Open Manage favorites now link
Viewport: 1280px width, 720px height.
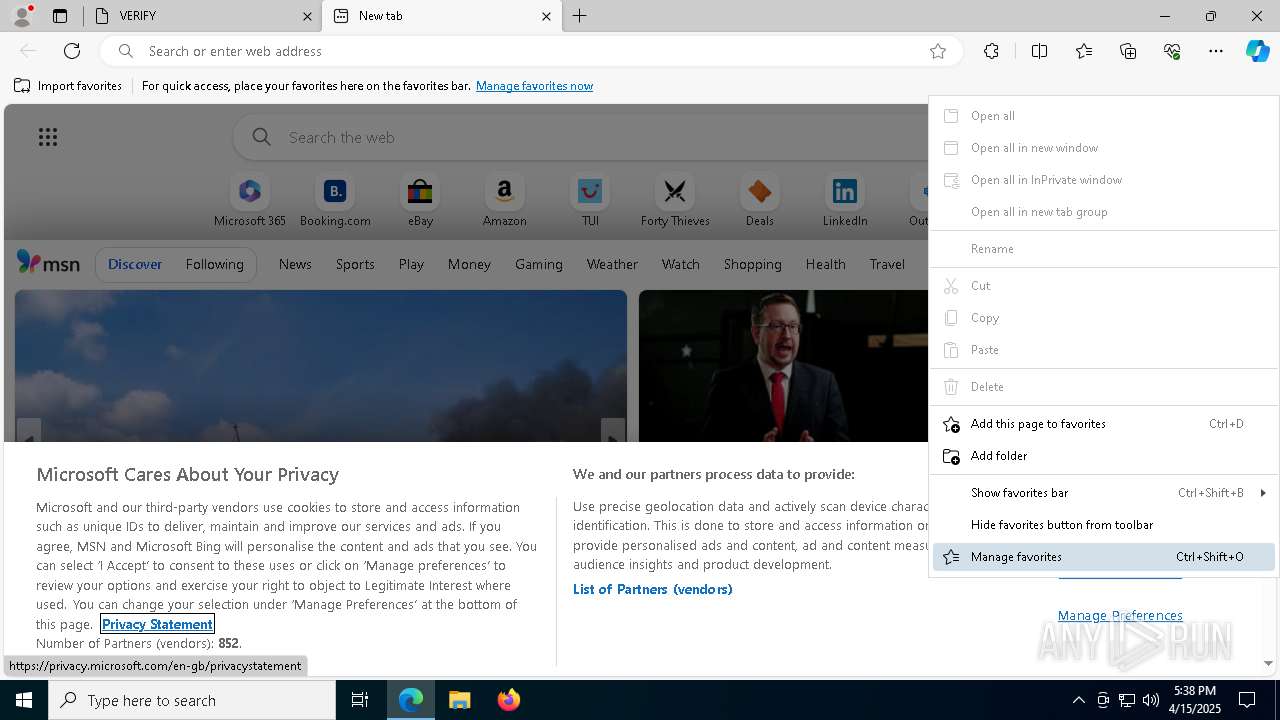[x=534, y=86]
